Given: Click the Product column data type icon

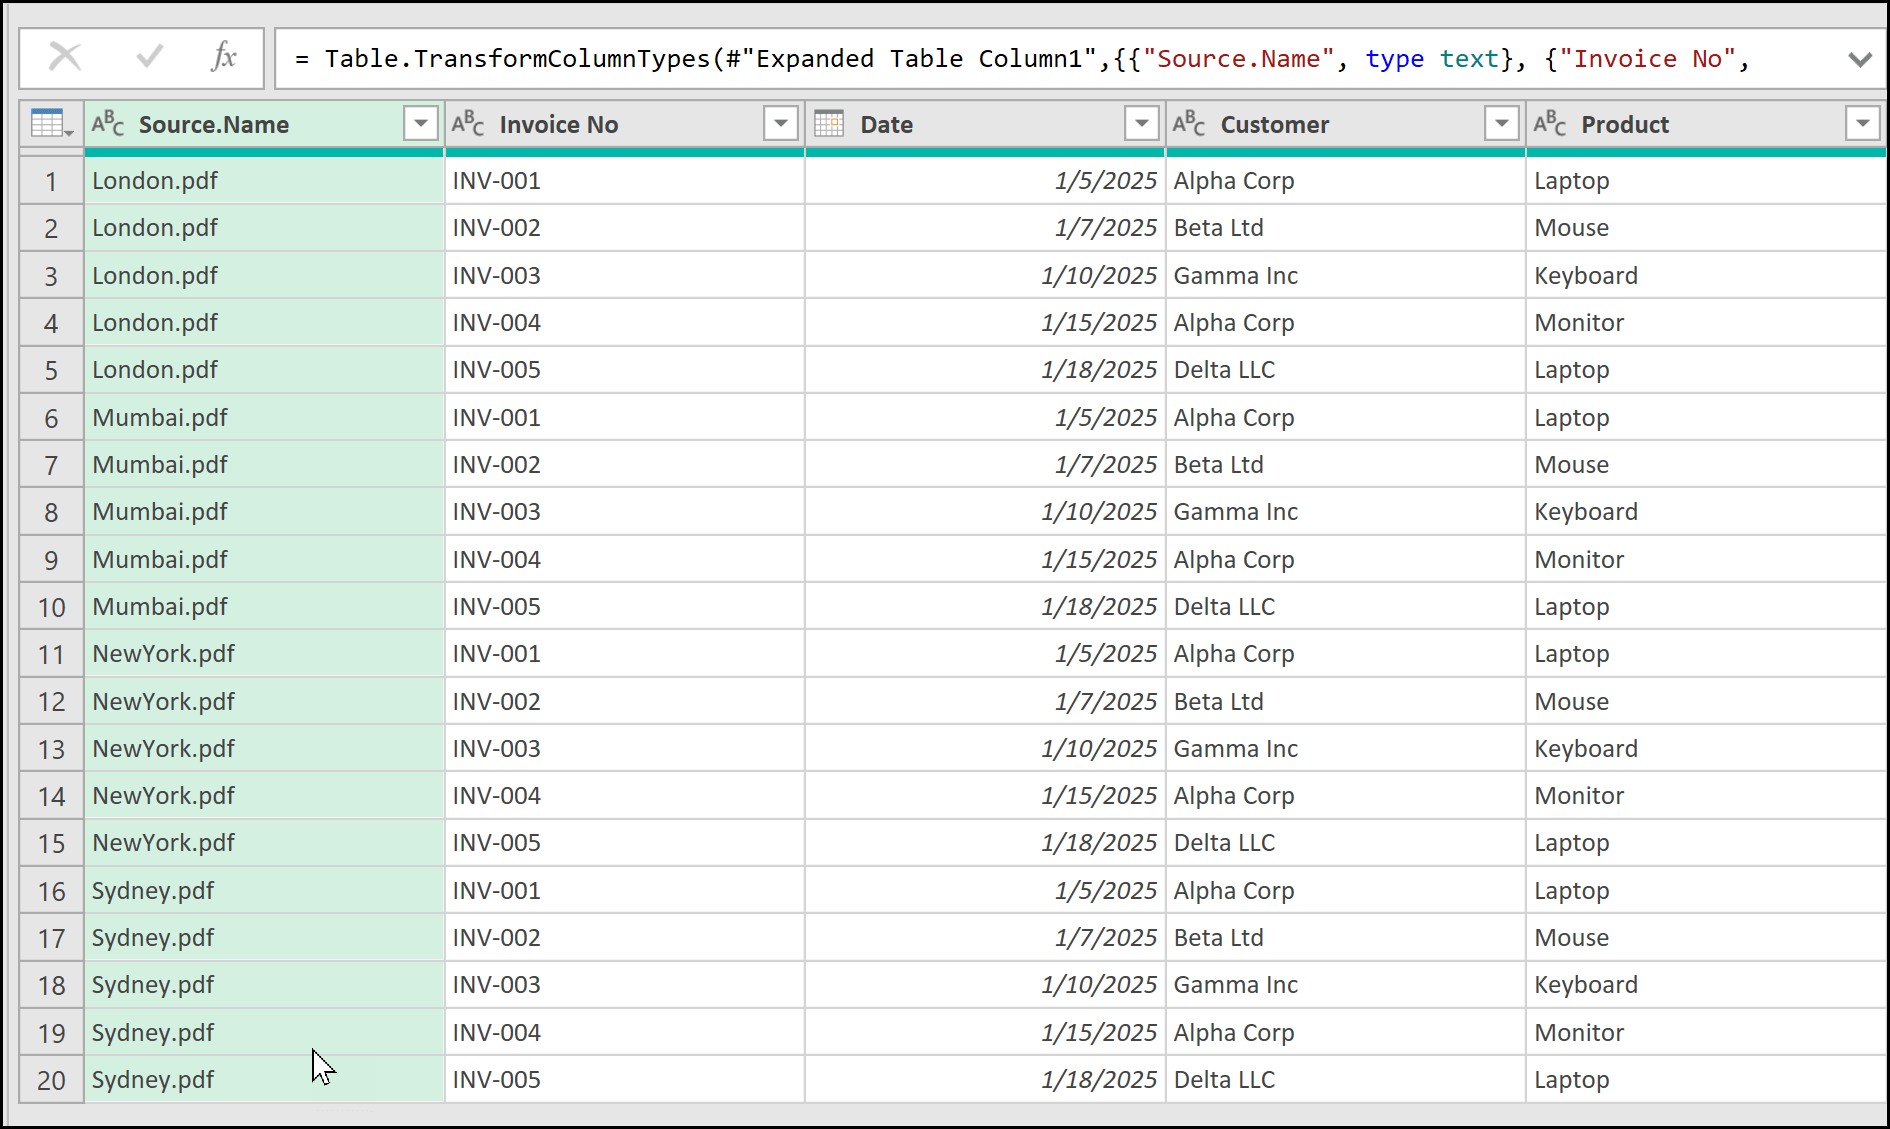Looking at the screenshot, I should pyautogui.click(x=1550, y=124).
